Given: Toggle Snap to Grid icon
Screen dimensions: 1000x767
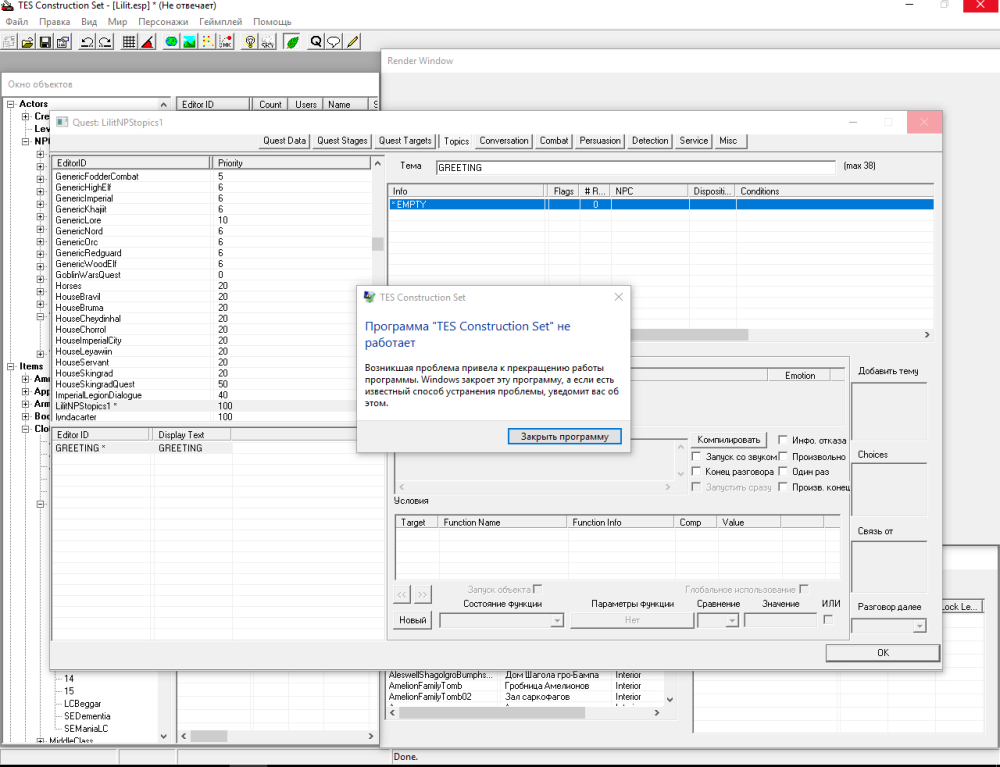Looking at the screenshot, I should [x=129, y=42].
